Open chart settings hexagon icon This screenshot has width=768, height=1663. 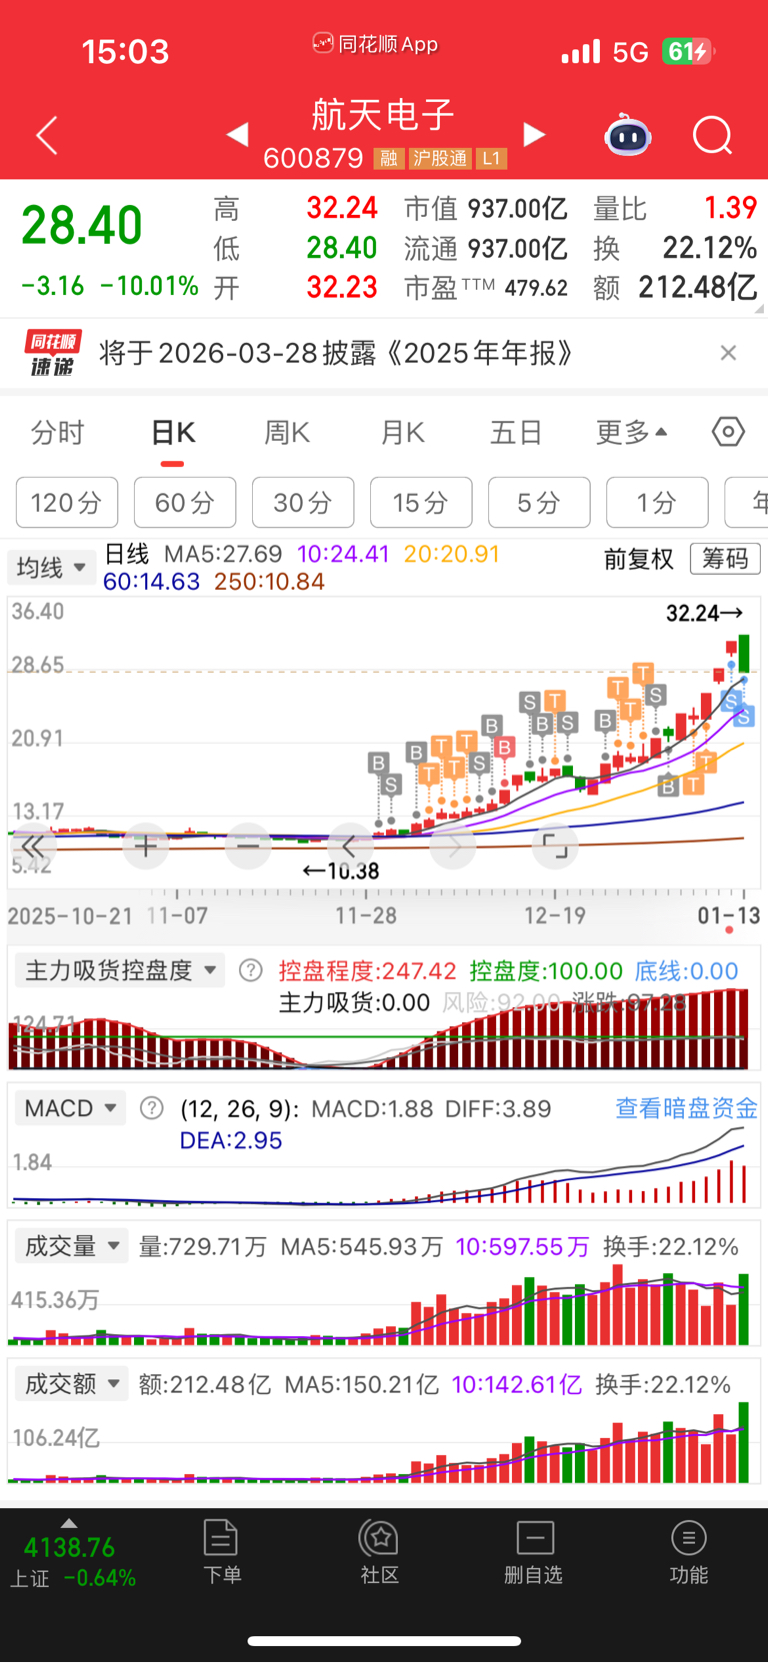tap(728, 432)
